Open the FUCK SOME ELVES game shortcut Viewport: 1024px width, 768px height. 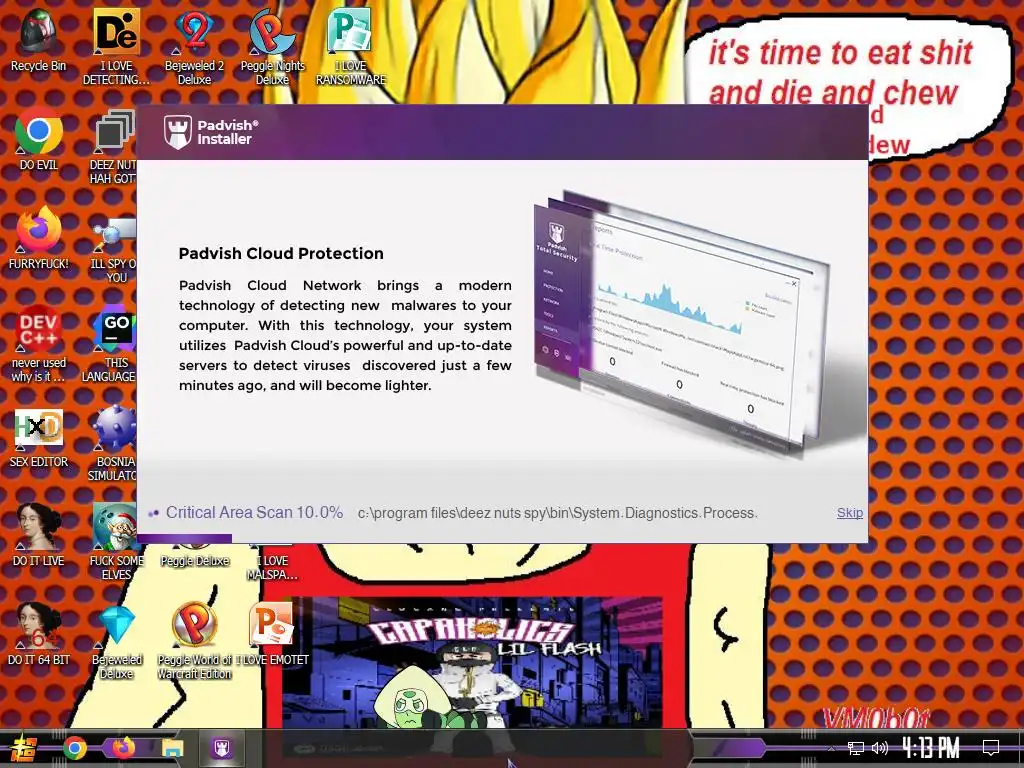coord(115,542)
